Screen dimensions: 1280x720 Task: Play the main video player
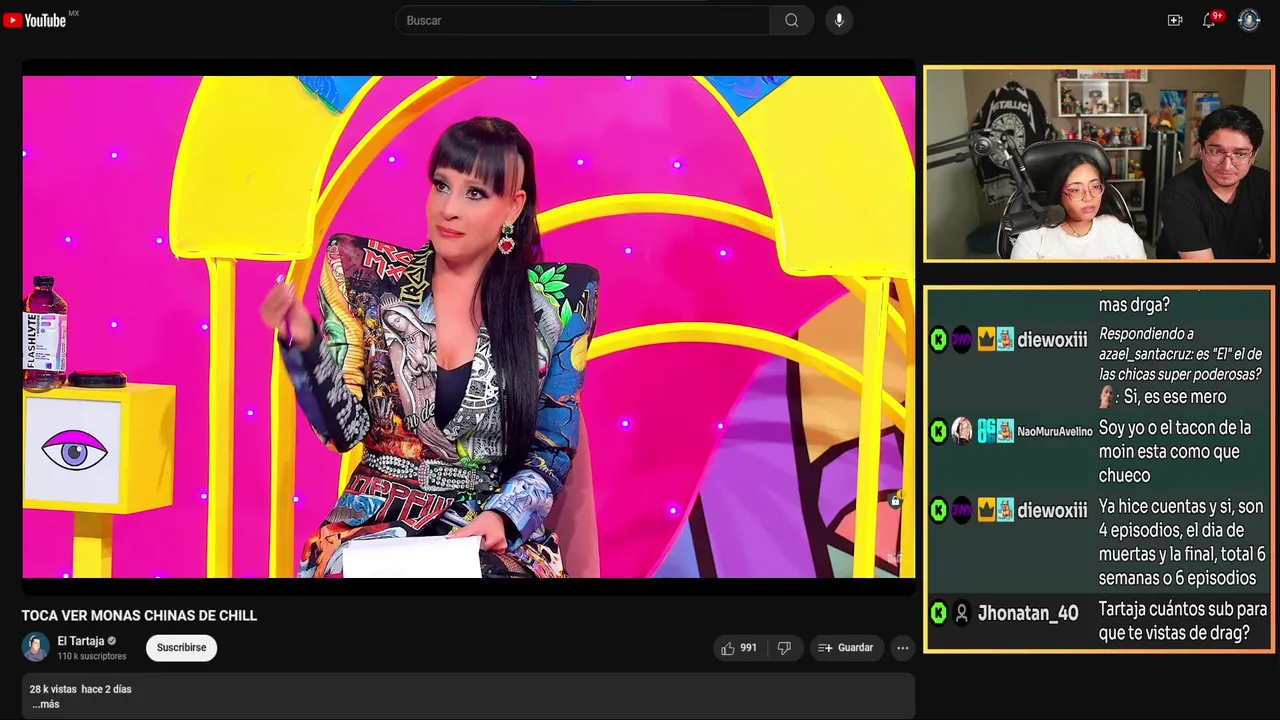[468, 327]
